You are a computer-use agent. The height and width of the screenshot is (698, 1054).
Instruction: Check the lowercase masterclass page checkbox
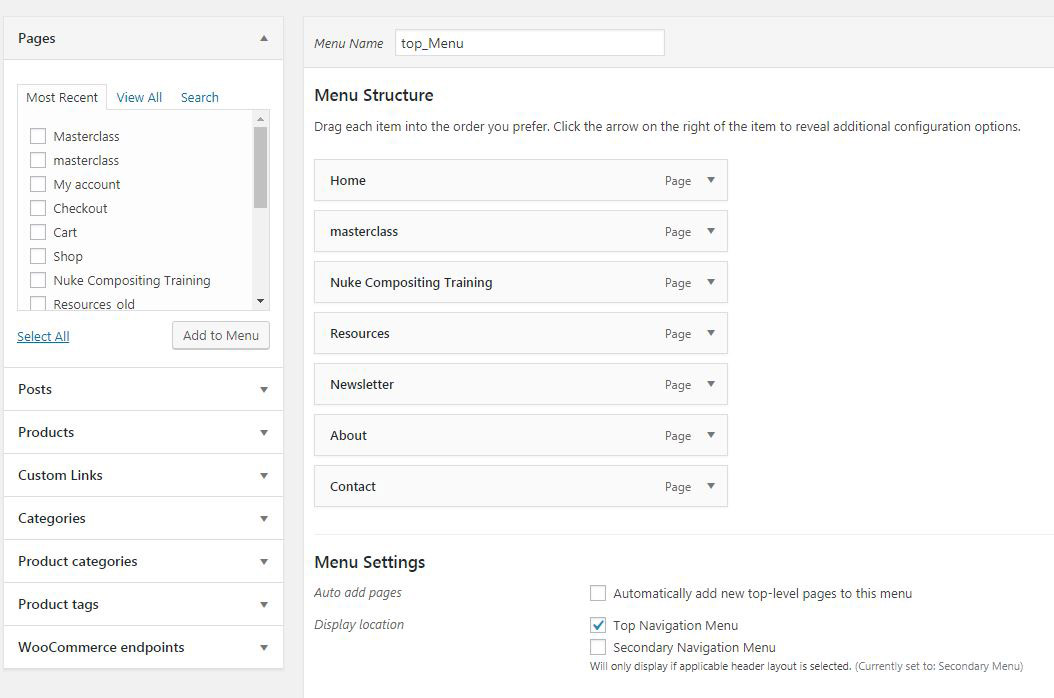(x=38, y=160)
